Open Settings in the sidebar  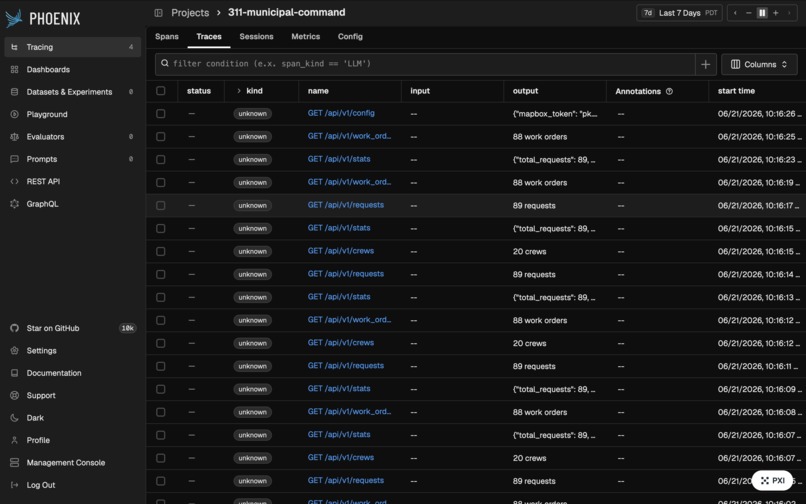click(72, 350)
